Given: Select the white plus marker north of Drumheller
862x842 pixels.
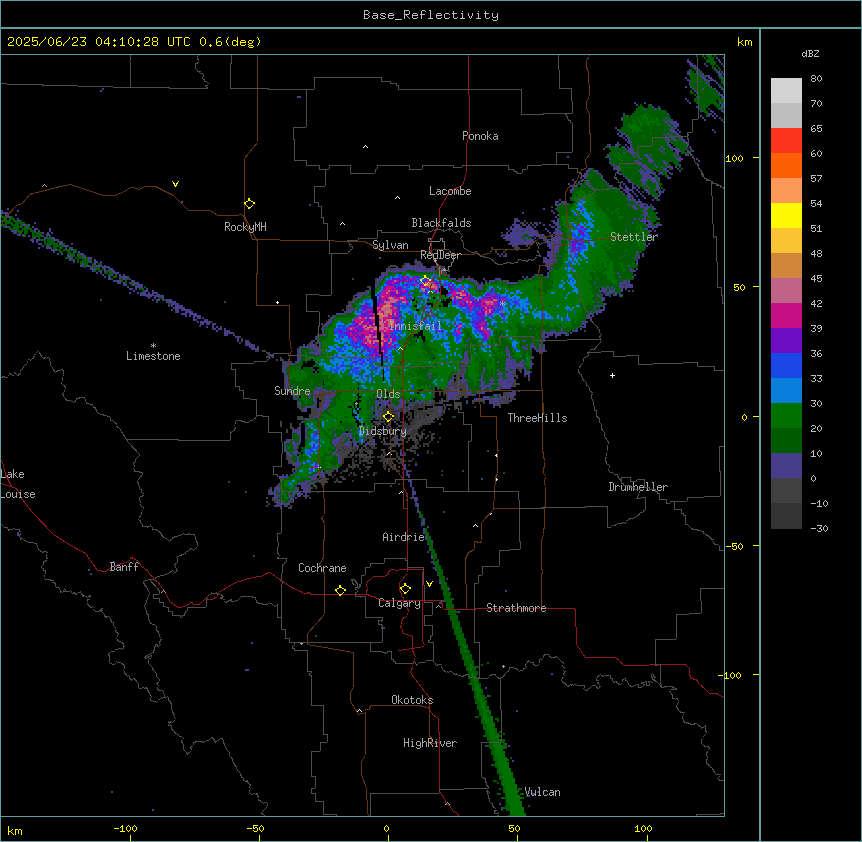Looking at the screenshot, I should coord(612,375).
